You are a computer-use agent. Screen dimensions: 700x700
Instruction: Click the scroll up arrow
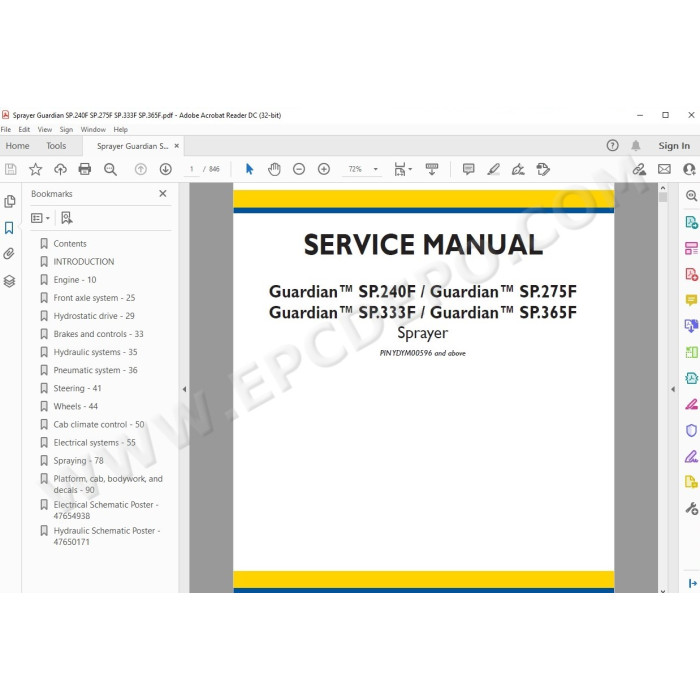click(x=663, y=188)
